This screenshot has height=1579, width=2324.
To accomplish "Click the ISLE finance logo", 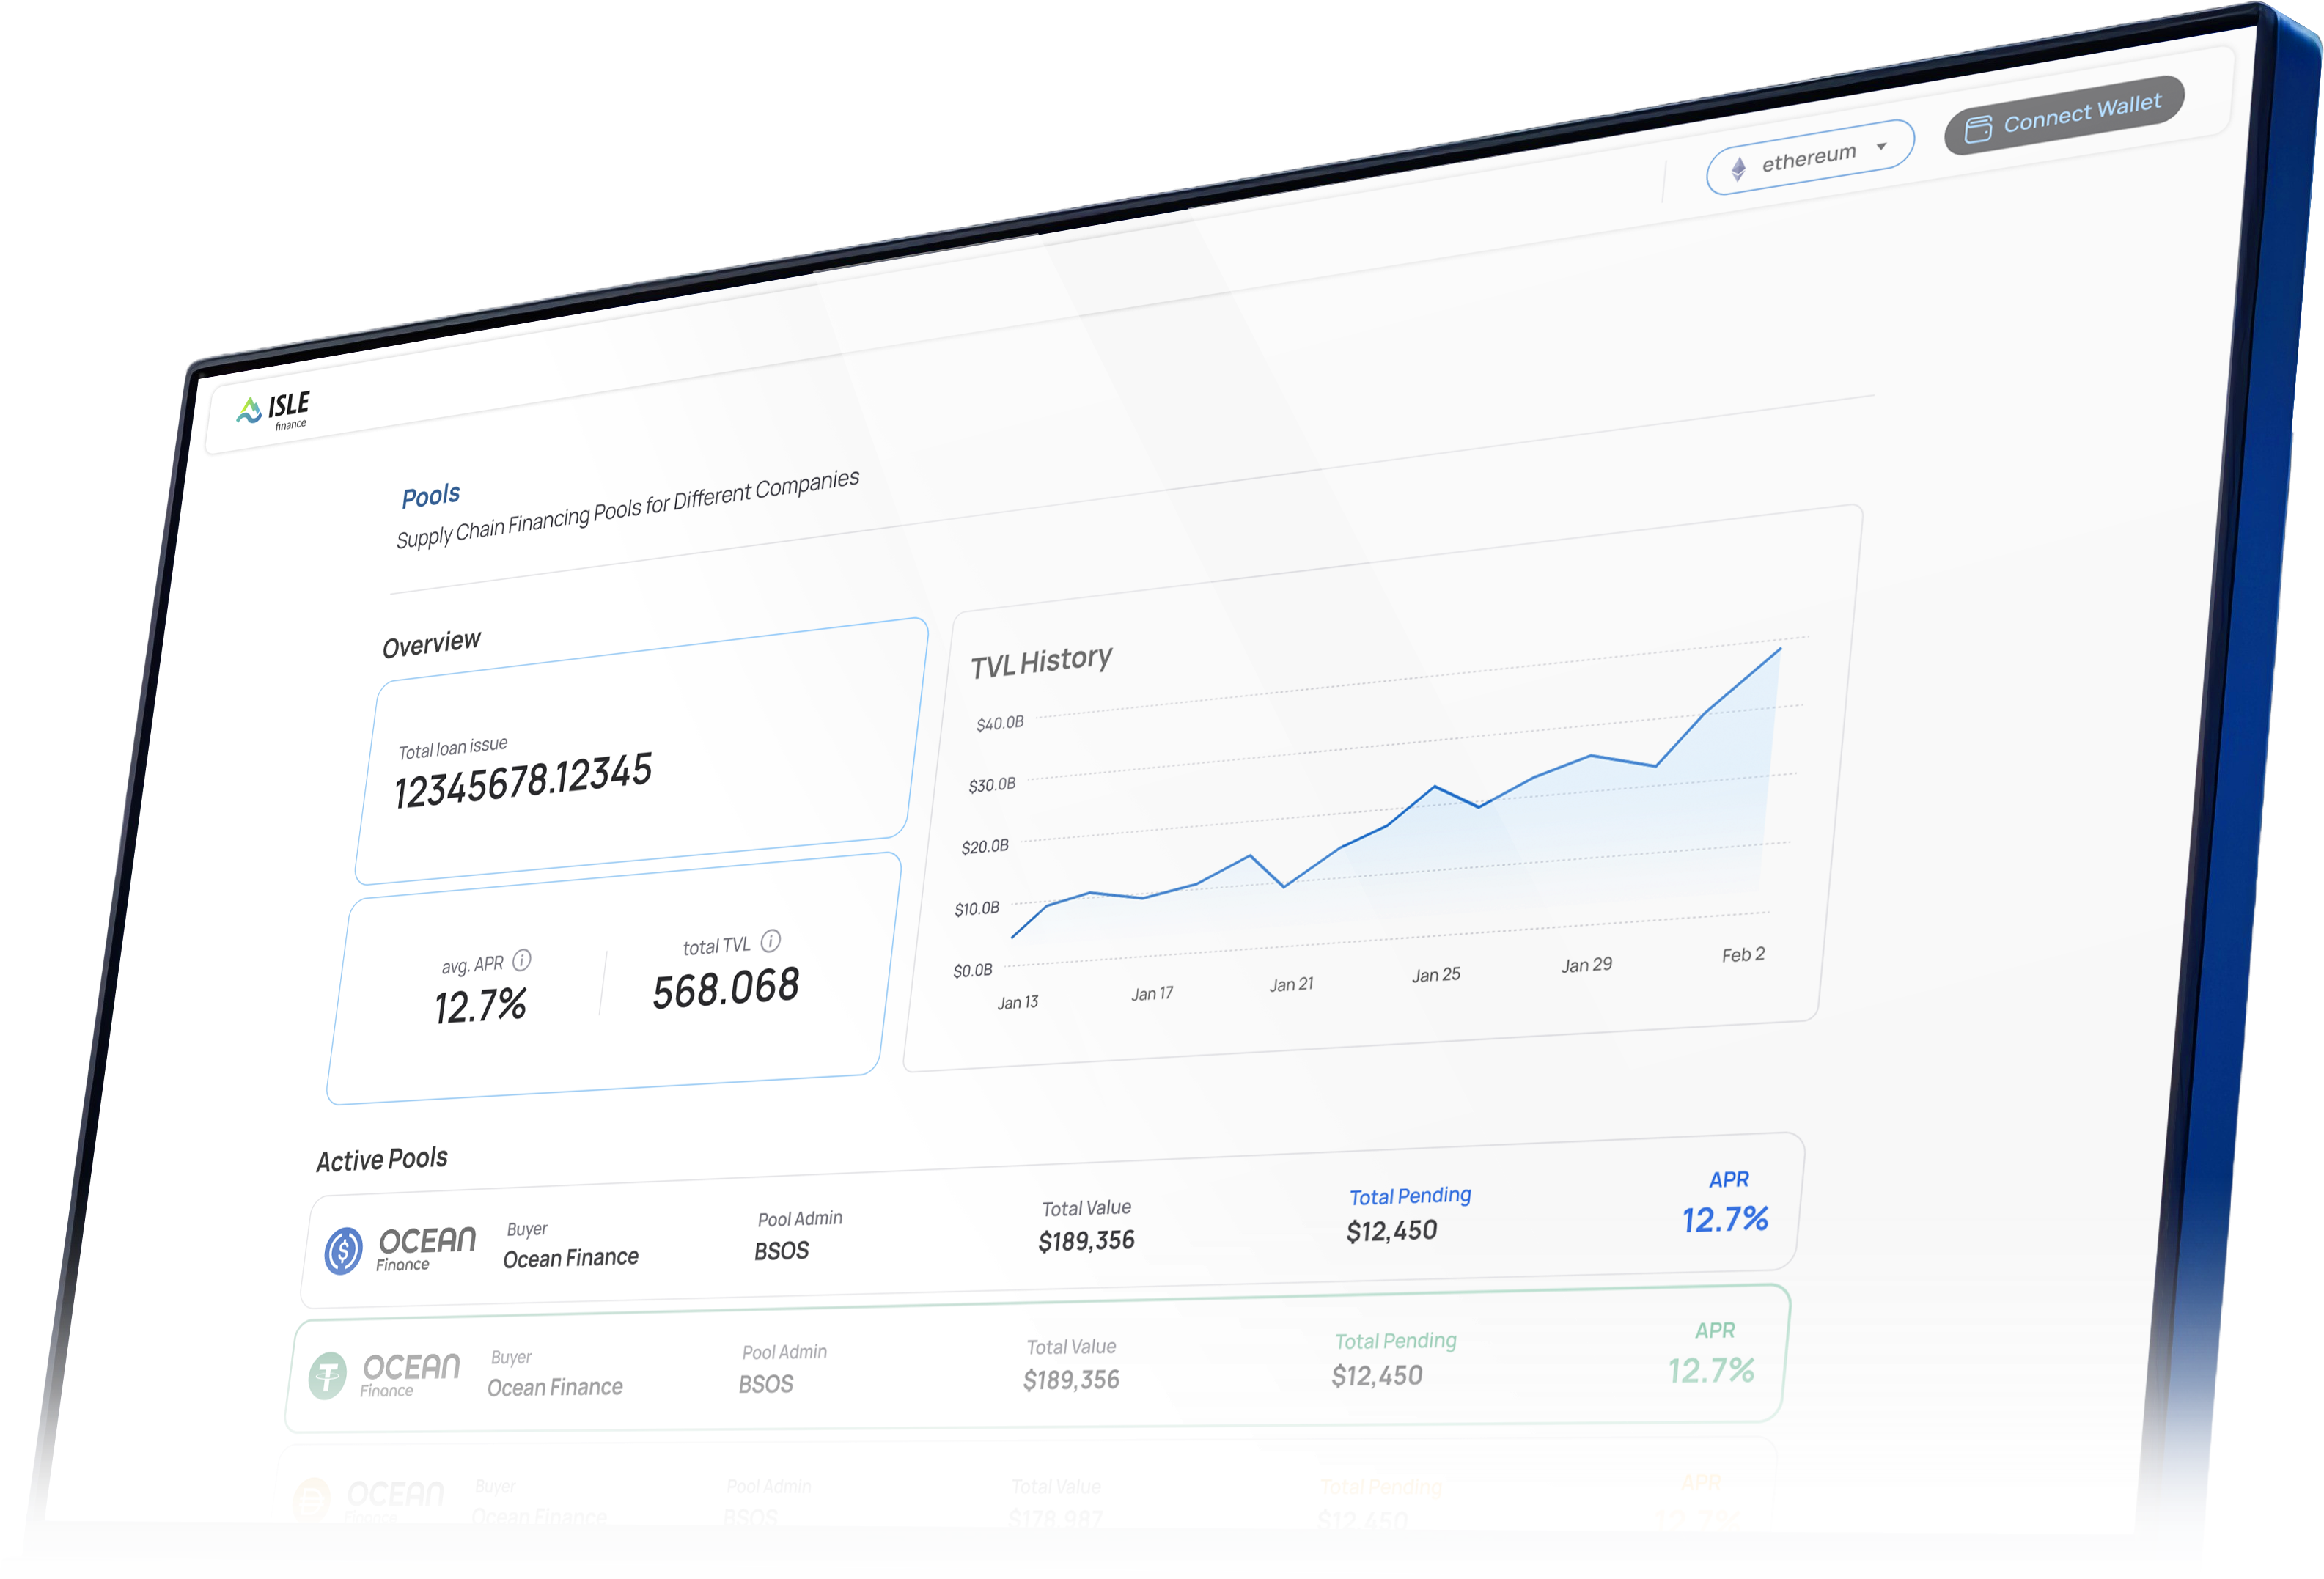I will pyautogui.click(x=274, y=410).
